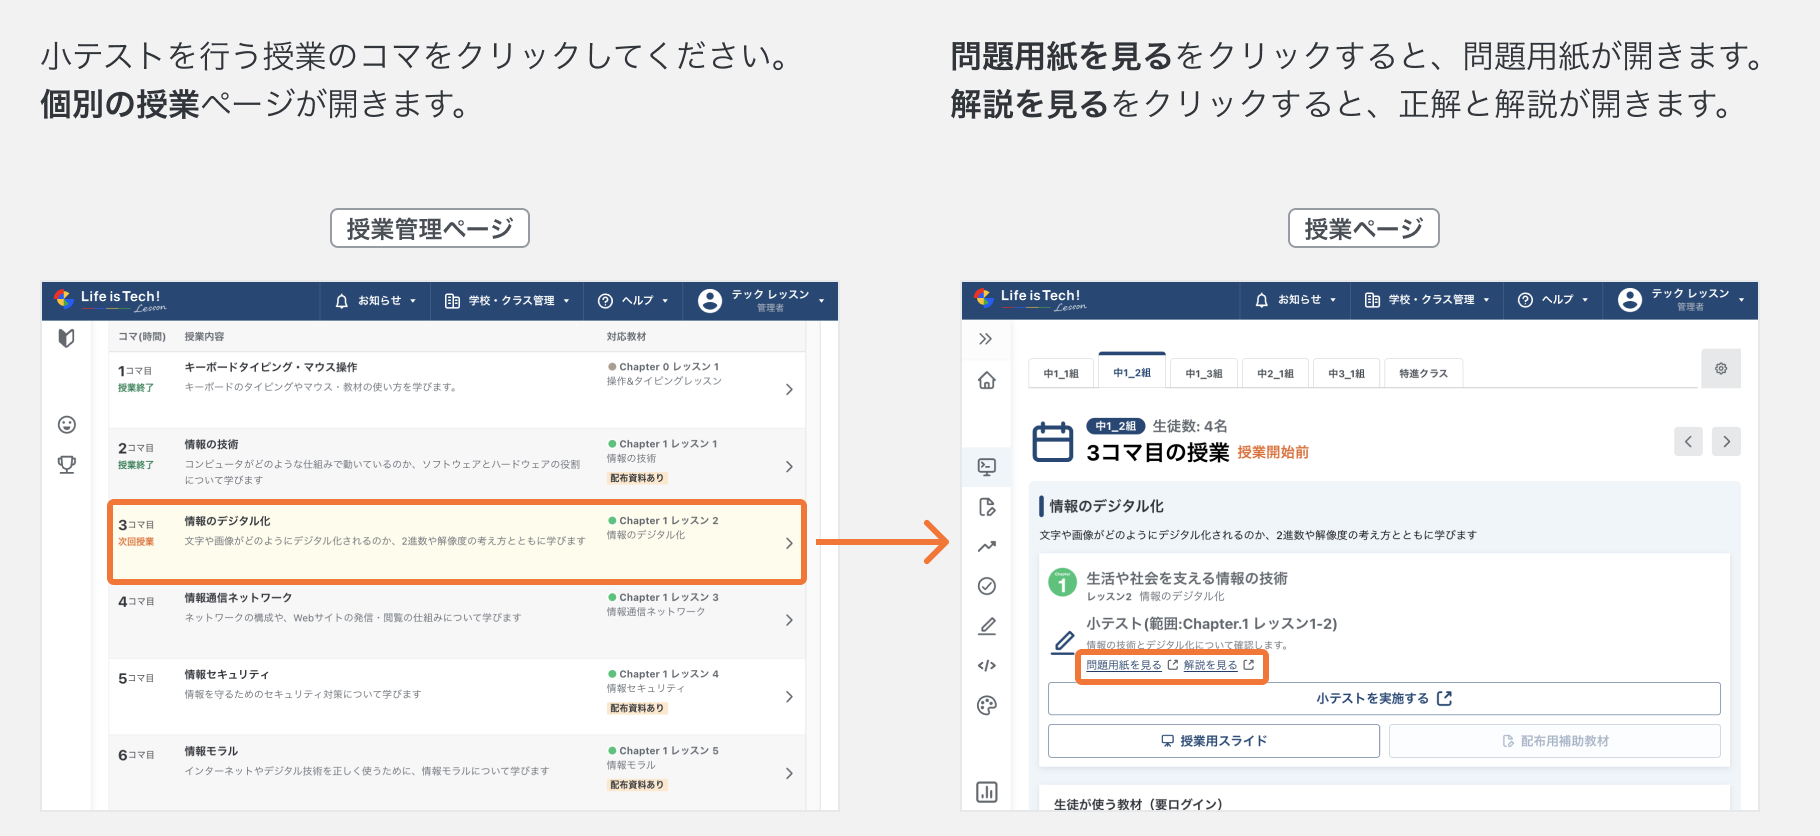Open テック レッスン account menu in the lesson page
Image resolution: width=1820 pixels, height=836 pixels.
[1682, 300]
